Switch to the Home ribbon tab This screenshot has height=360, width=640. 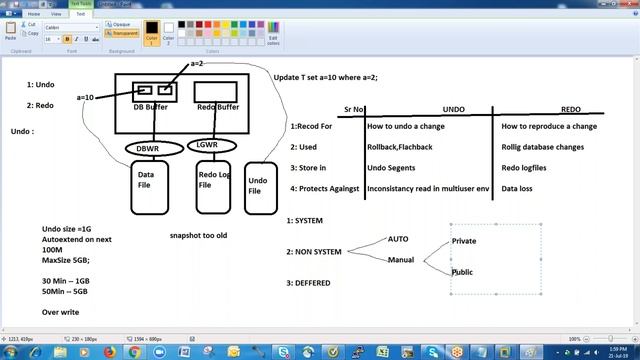(x=33, y=14)
